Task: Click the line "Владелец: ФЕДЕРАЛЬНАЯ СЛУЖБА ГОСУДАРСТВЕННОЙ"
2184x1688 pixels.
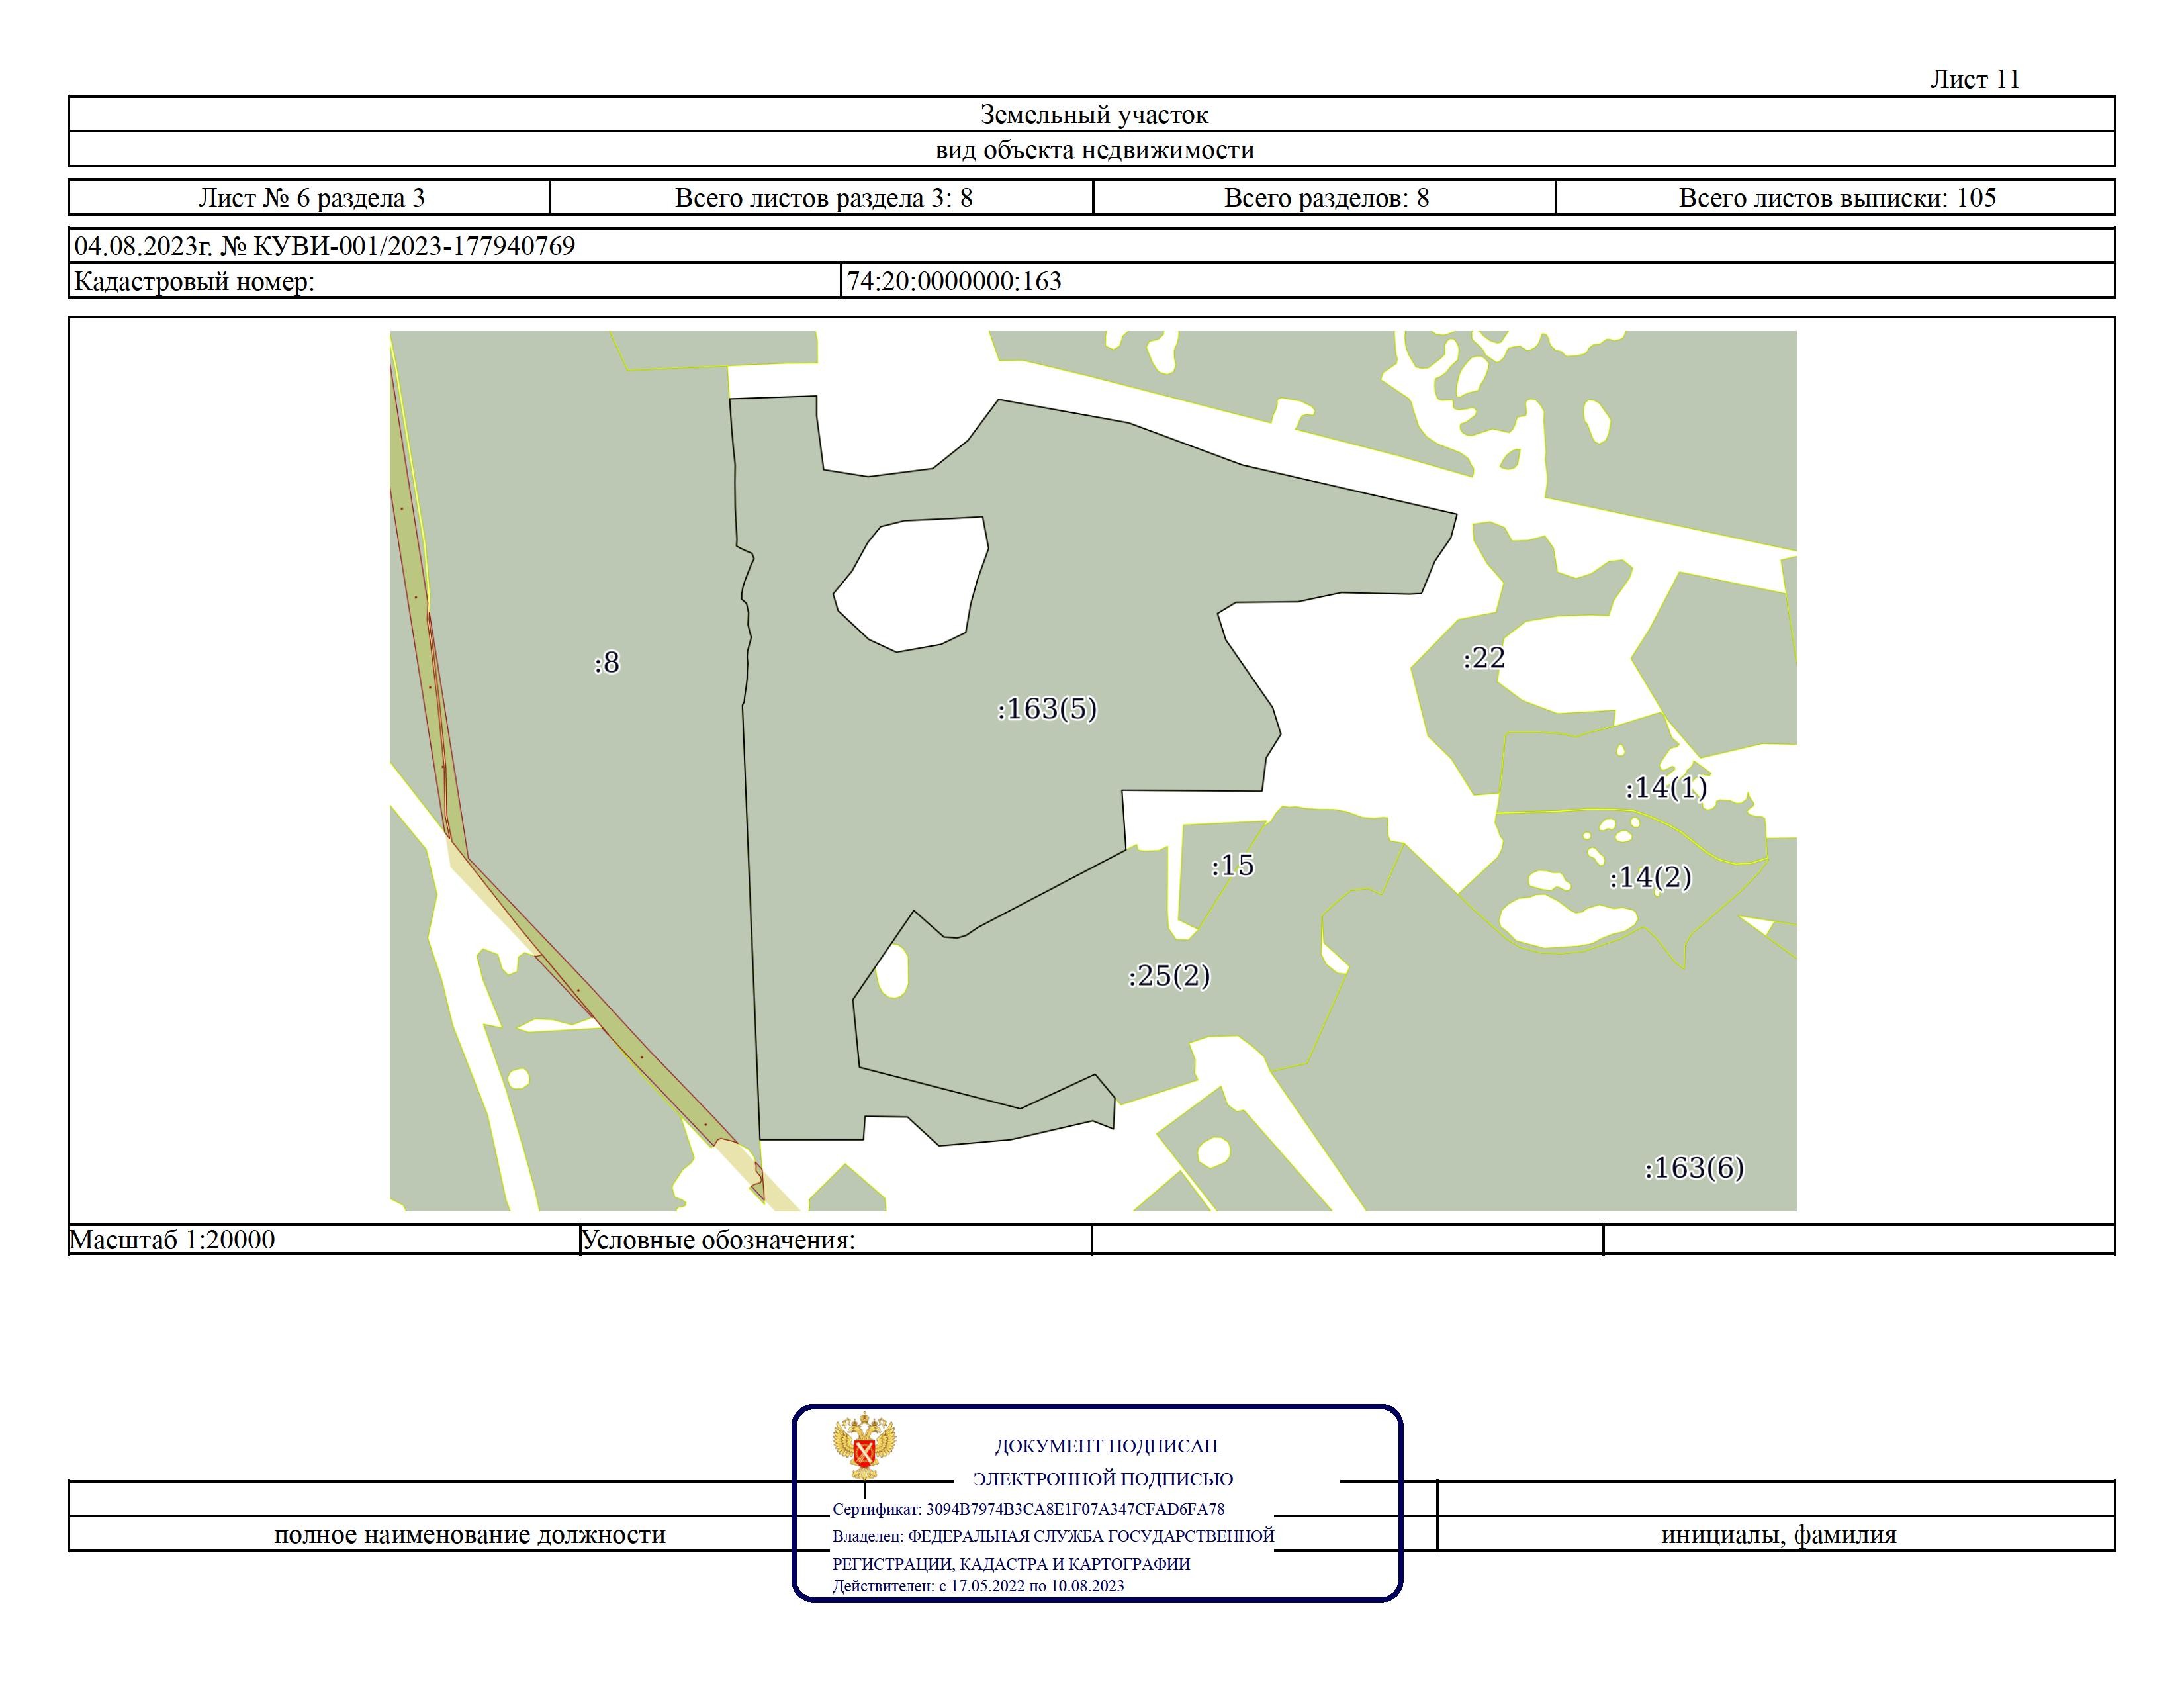Action: [1053, 1536]
